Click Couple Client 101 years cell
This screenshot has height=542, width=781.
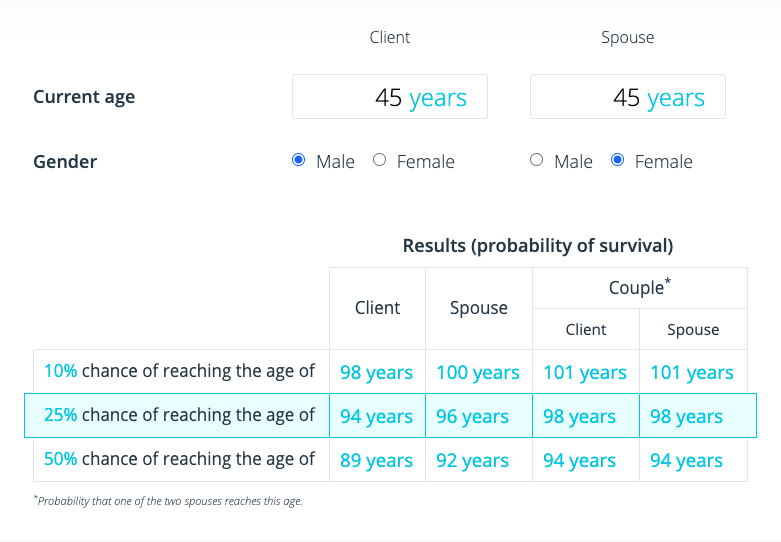[585, 373]
